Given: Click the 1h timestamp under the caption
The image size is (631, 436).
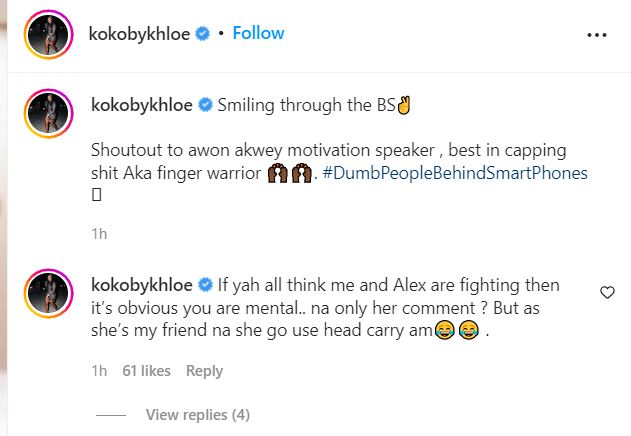Looking at the screenshot, I should tap(98, 233).
